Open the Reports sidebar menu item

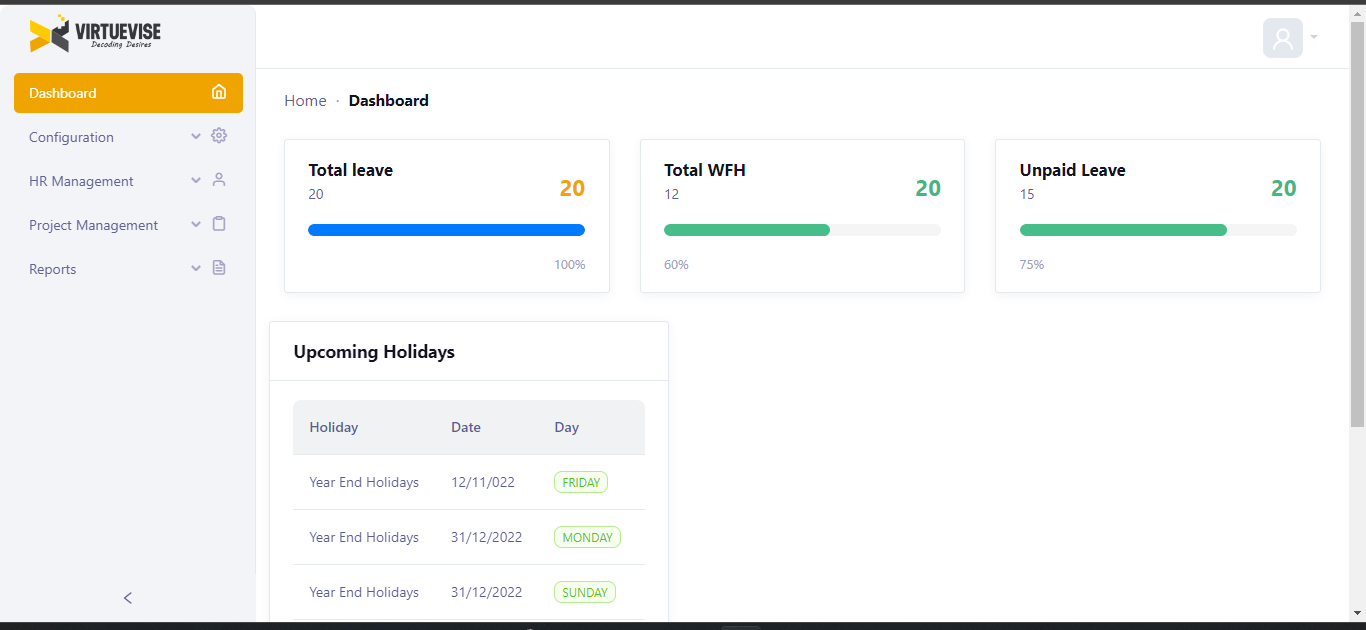[x=53, y=269]
